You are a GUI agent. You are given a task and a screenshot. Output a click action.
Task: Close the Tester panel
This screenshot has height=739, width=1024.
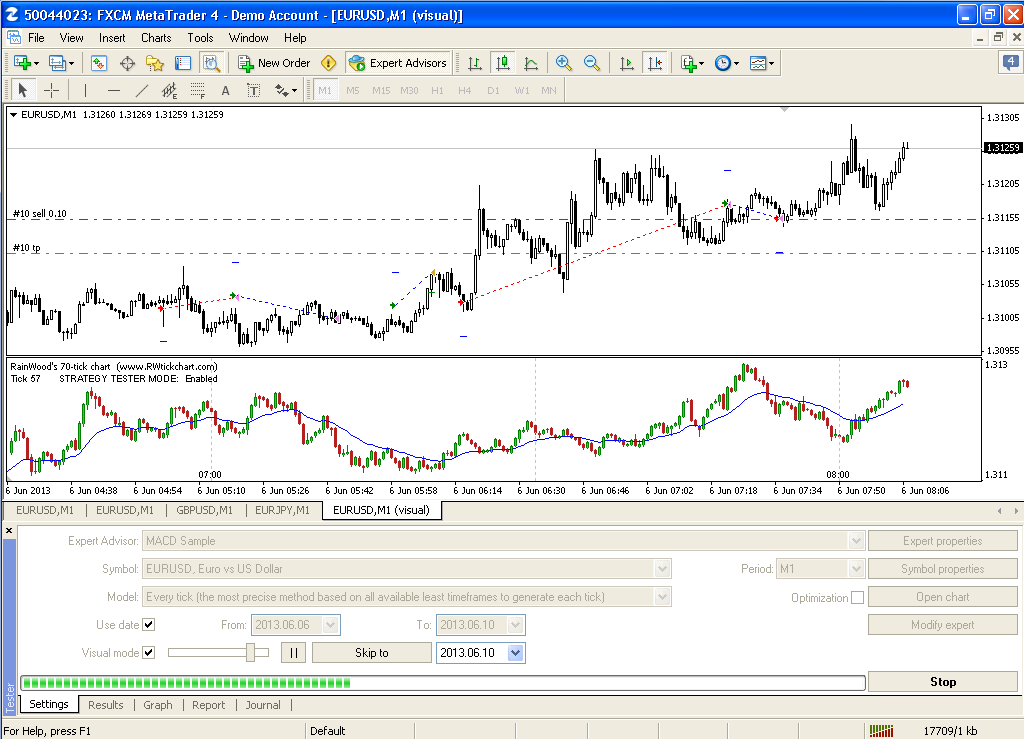9,530
